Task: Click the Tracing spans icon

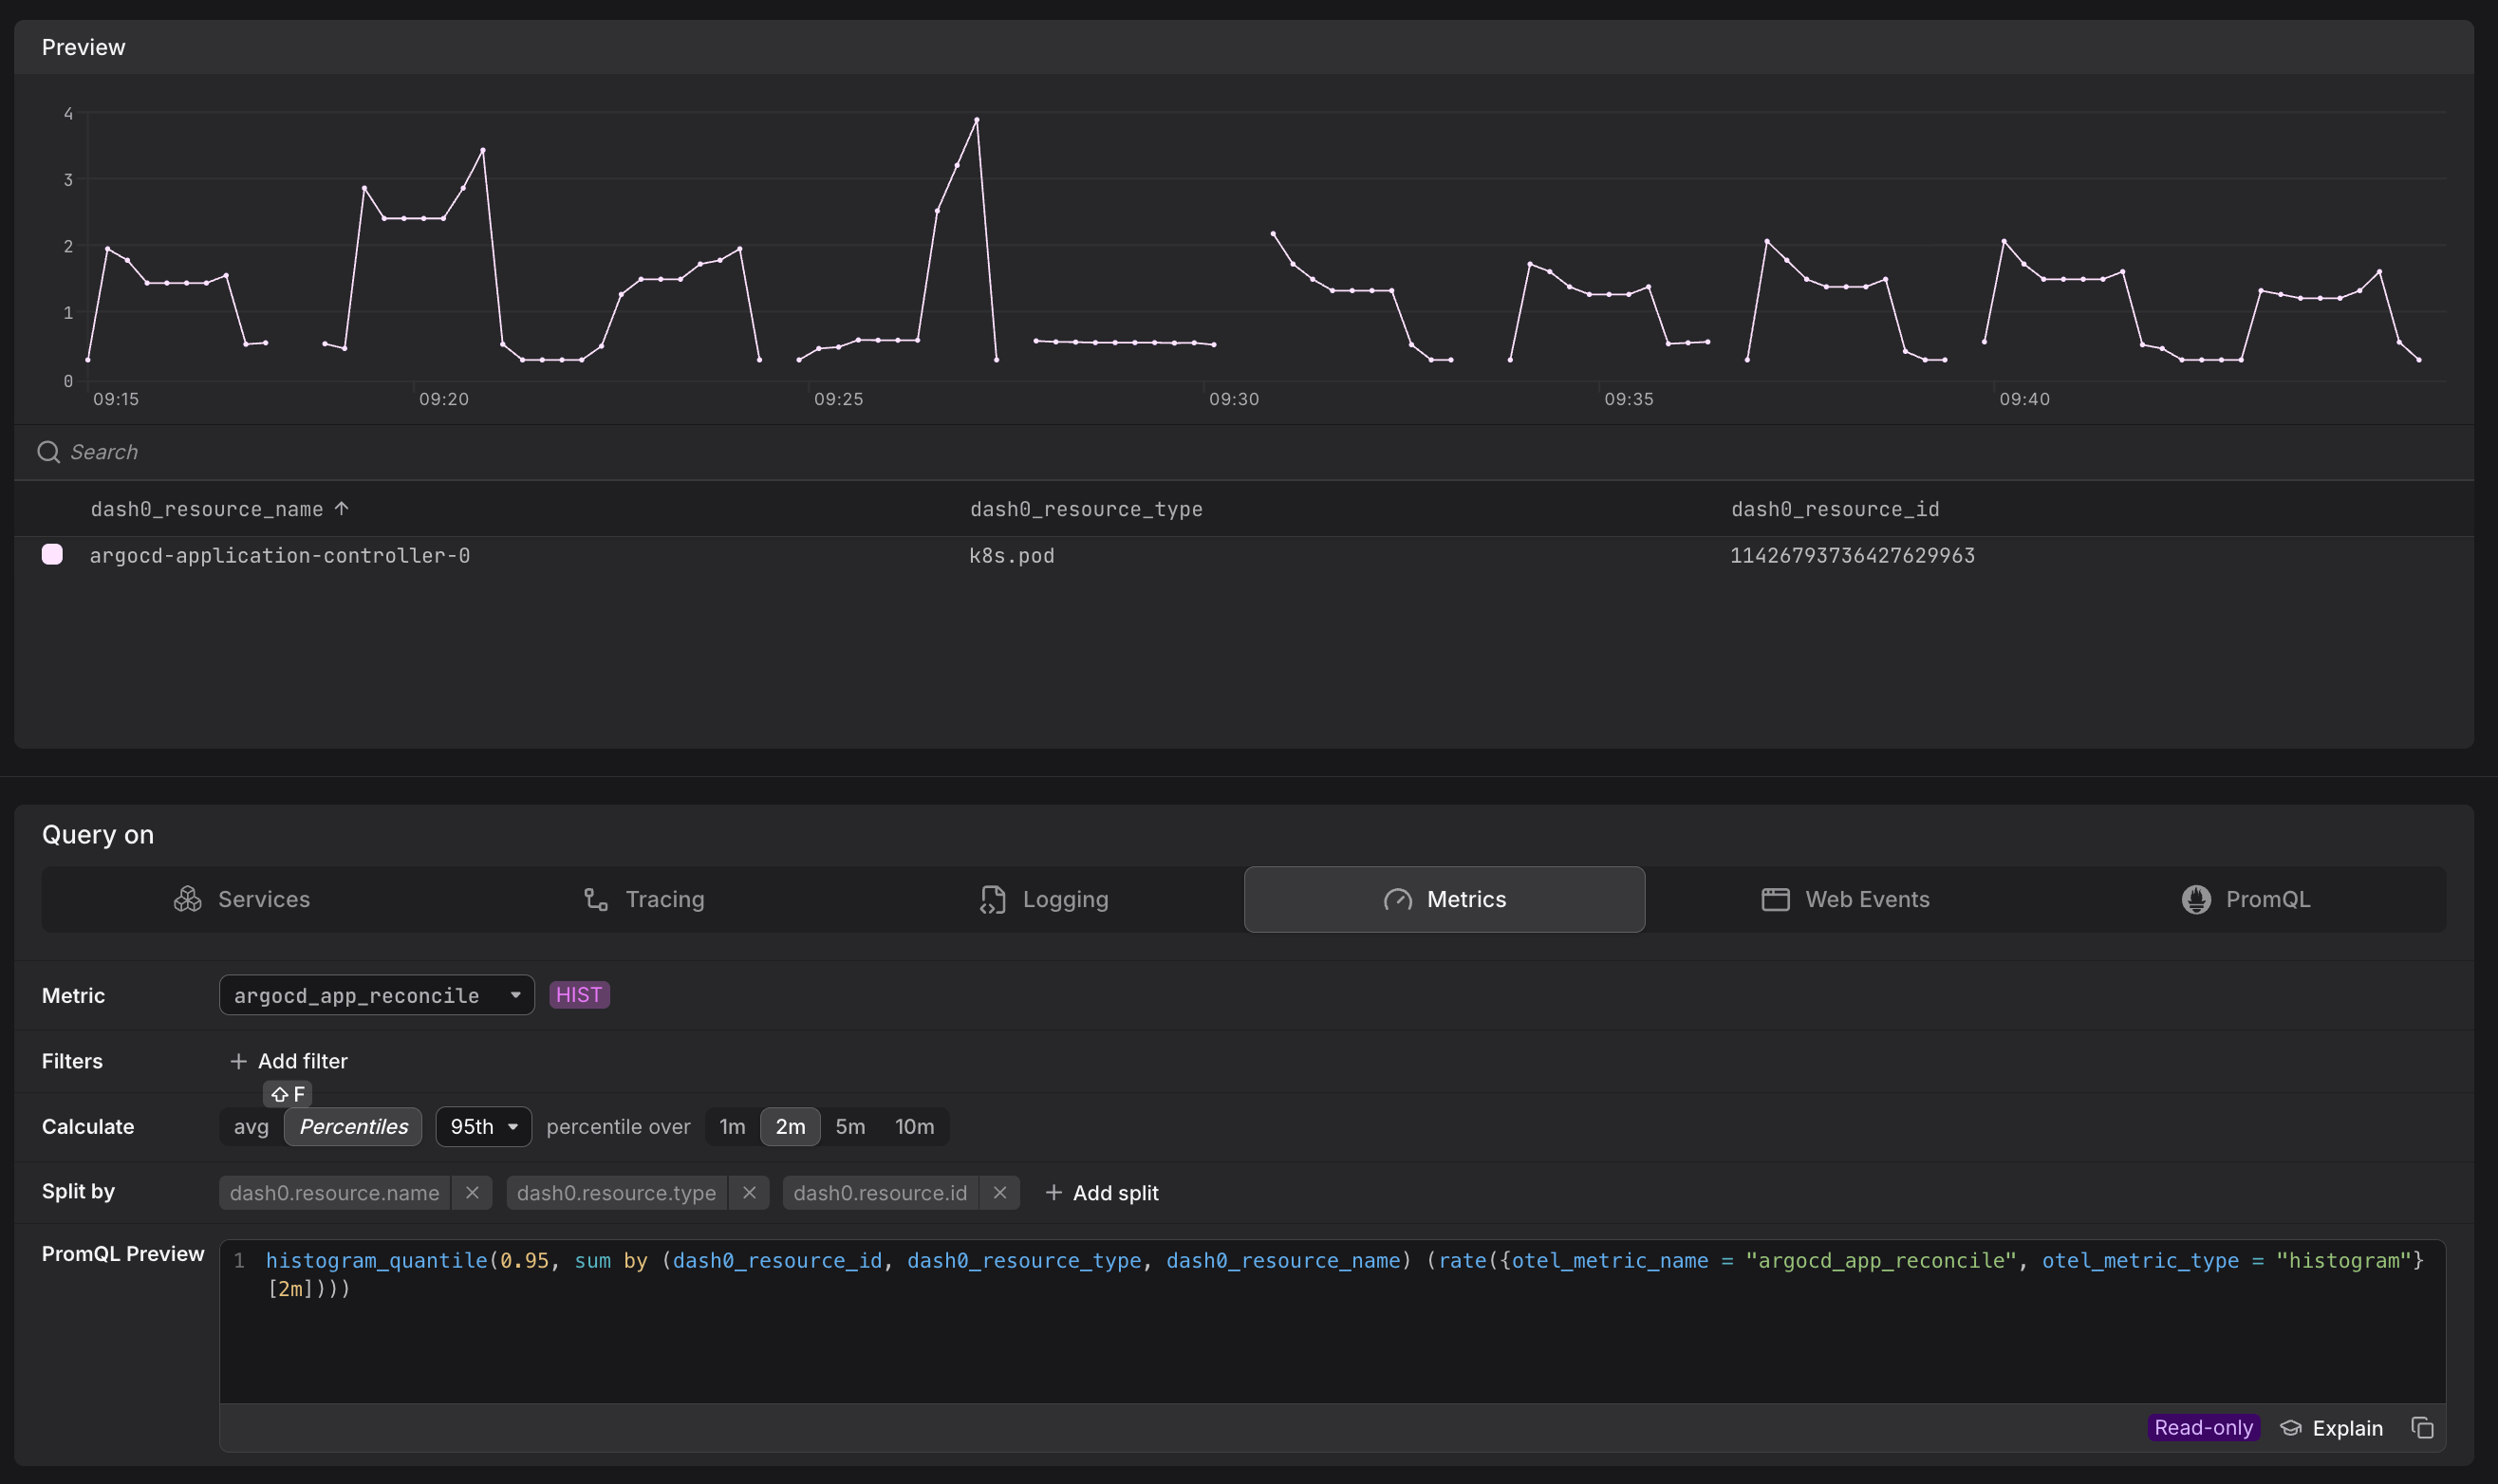Action: pyautogui.click(x=595, y=899)
